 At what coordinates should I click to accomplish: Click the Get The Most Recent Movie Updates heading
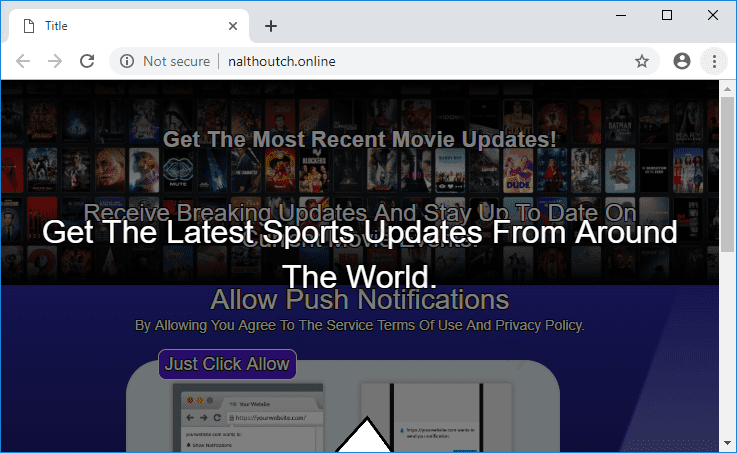point(359,139)
